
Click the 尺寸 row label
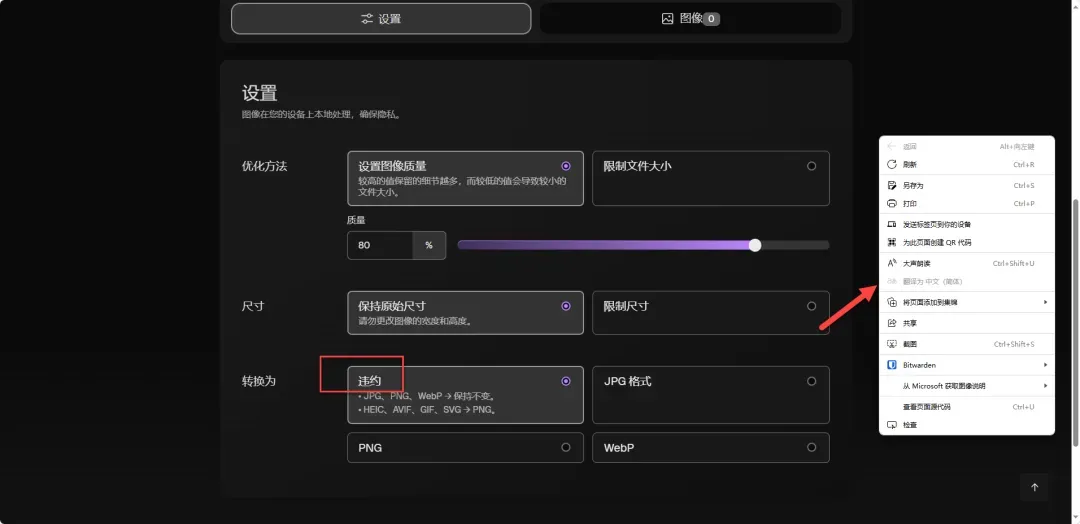(x=253, y=306)
